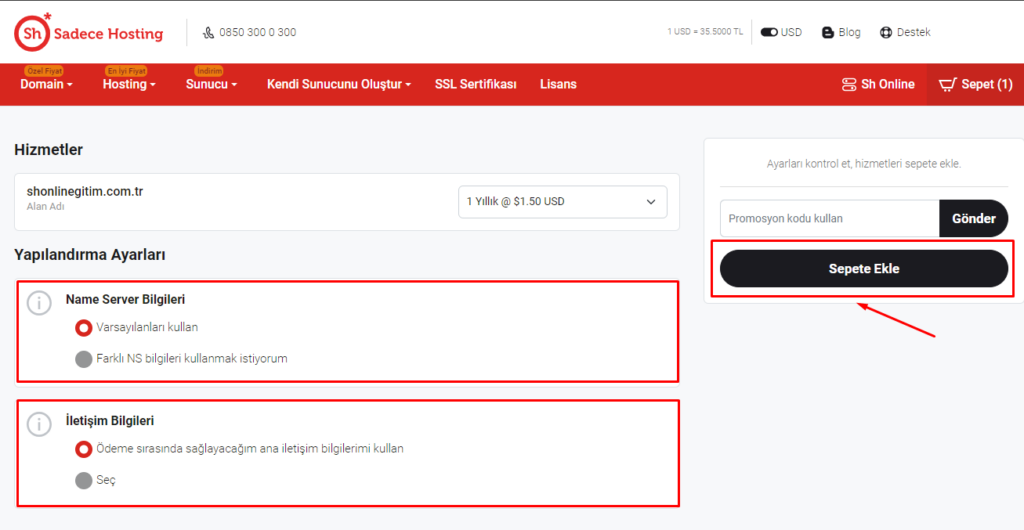The height and width of the screenshot is (530, 1024).
Task: Click the Sh Online server icon
Action: point(849,84)
